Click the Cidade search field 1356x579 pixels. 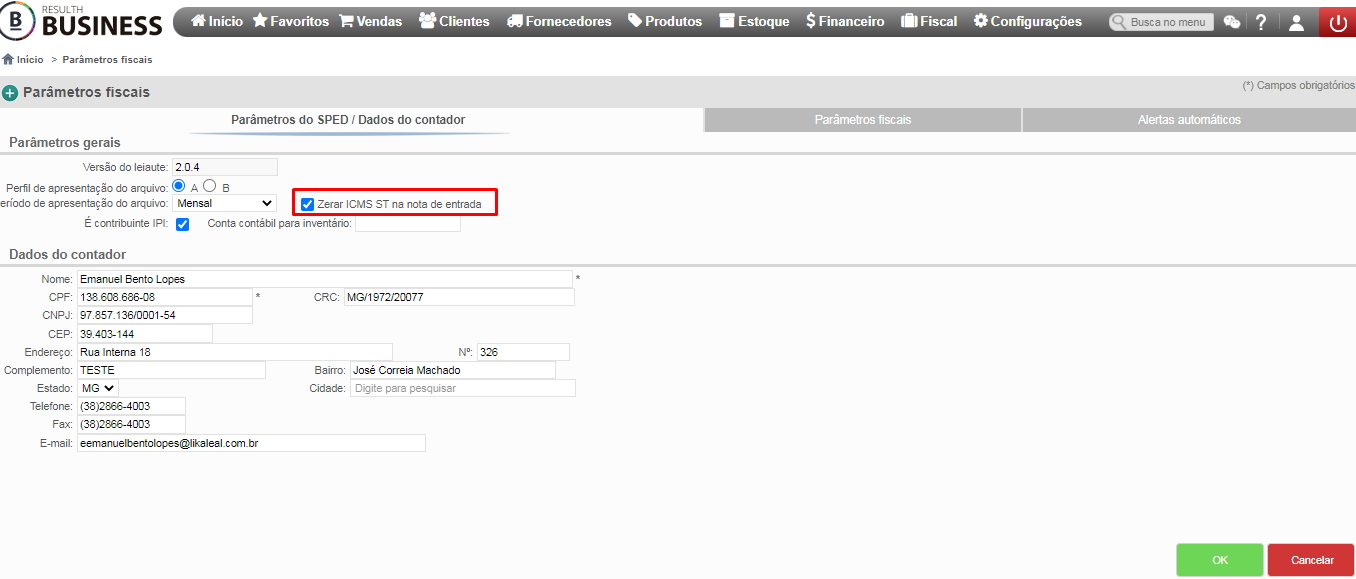tap(463, 388)
